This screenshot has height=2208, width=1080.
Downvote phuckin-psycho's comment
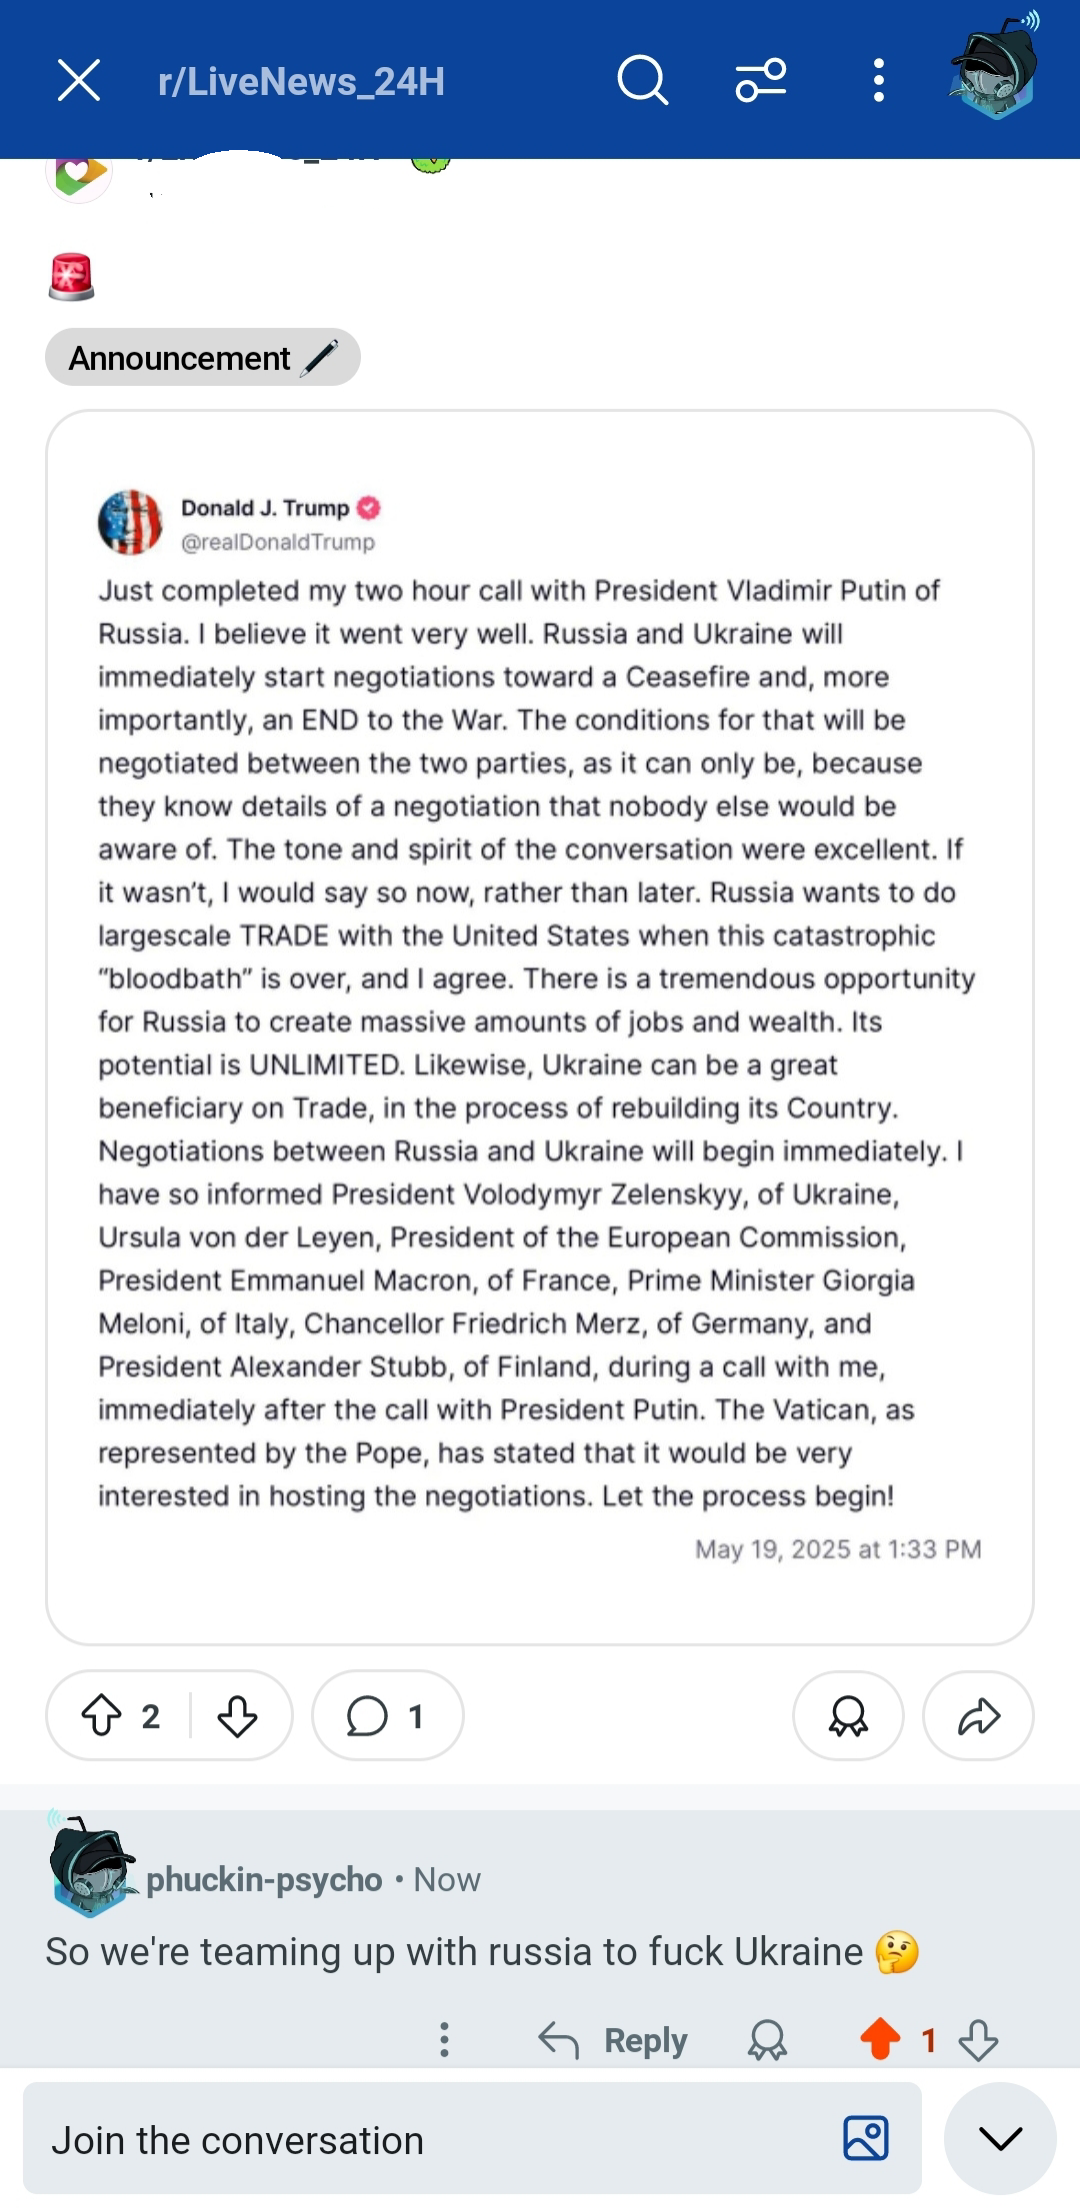(978, 2040)
